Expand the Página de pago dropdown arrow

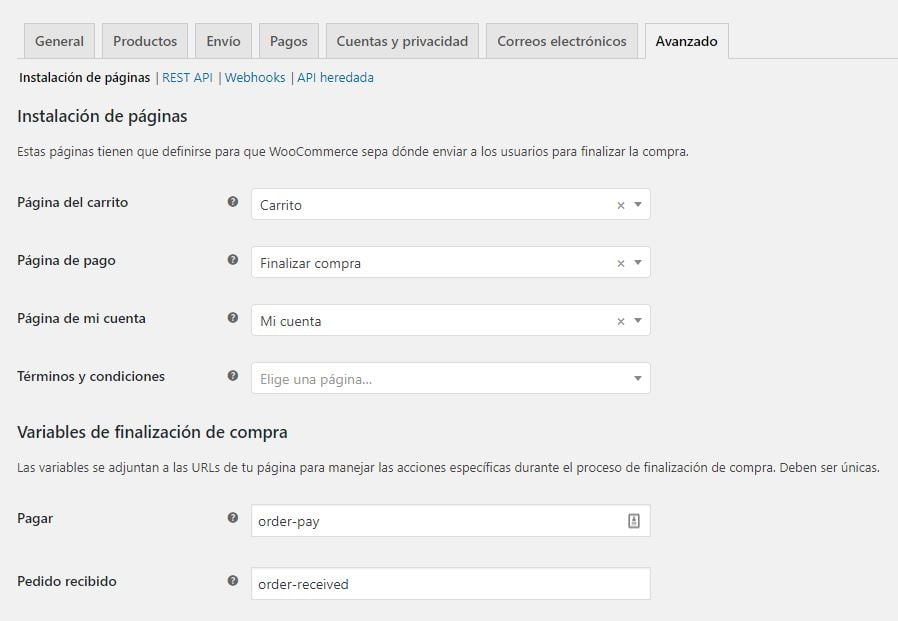click(x=637, y=262)
